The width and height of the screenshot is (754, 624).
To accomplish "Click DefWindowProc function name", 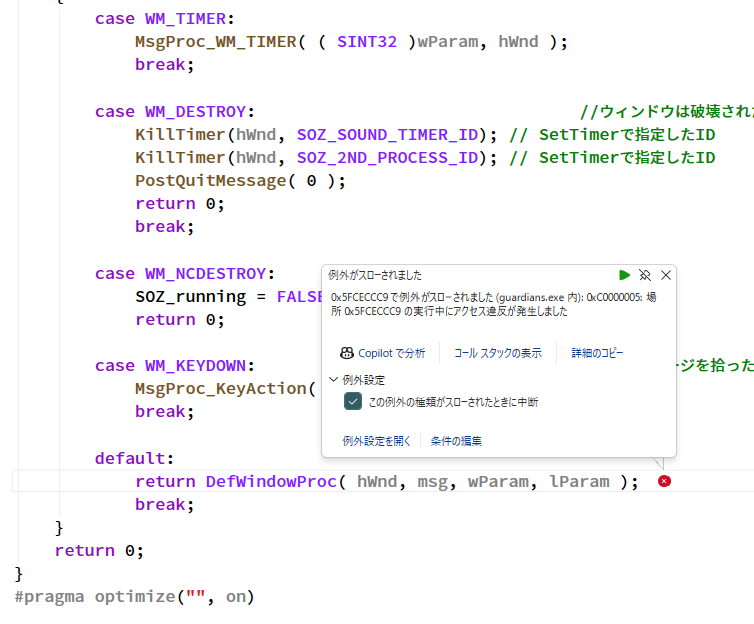I will pyautogui.click(x=271, y=481).
